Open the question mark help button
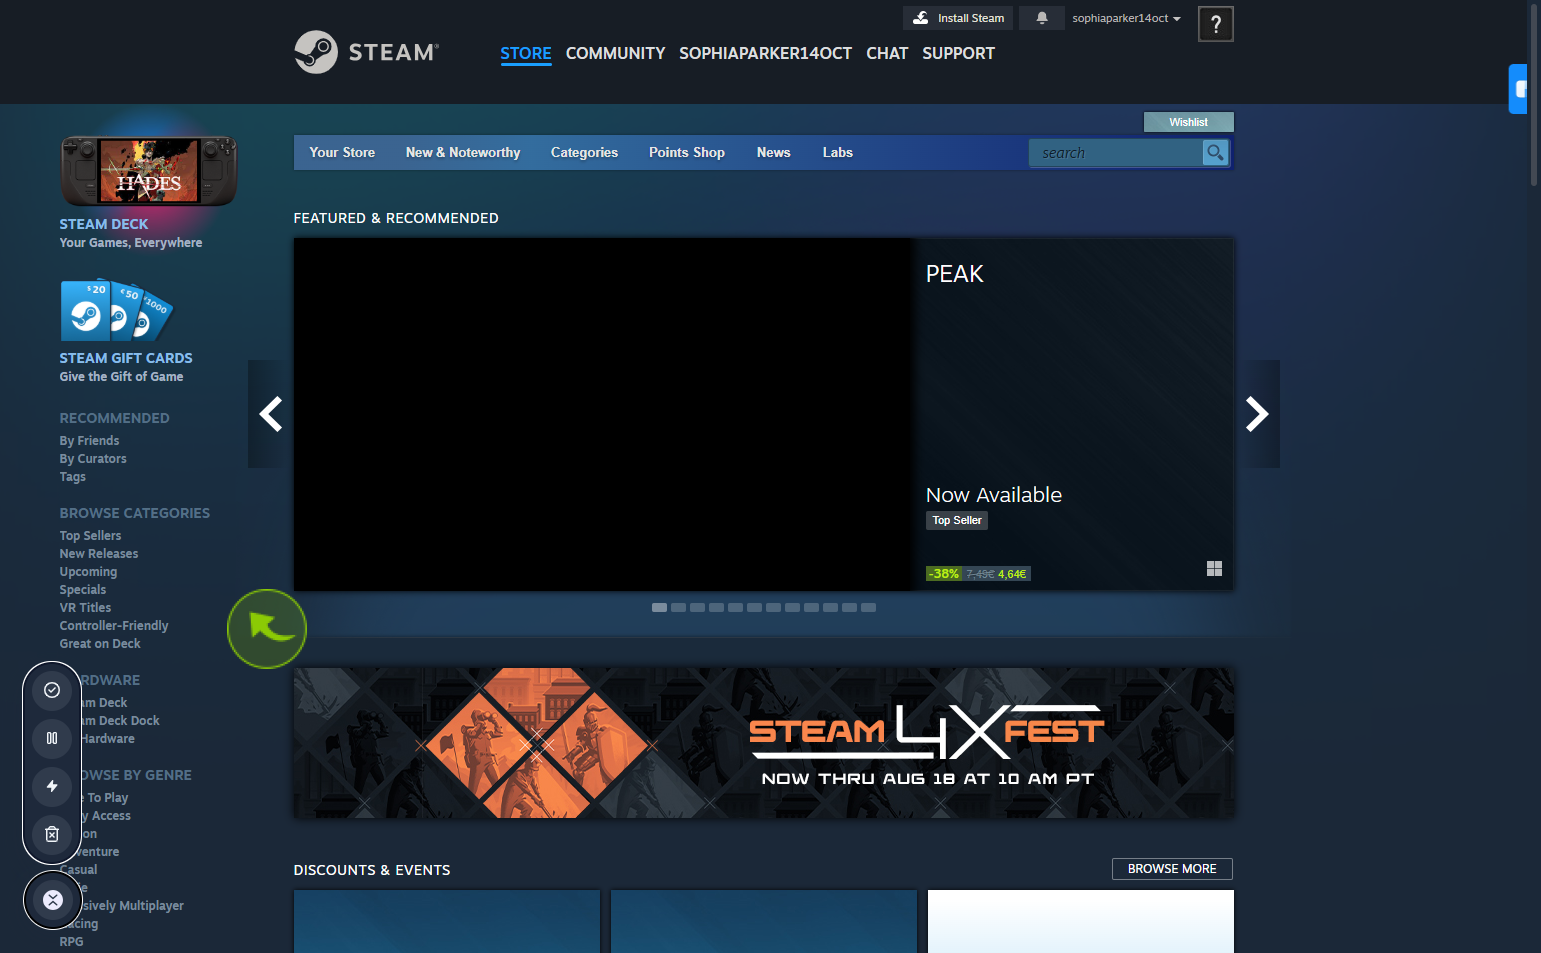This screenshot has width=1541, height=953. (1215, 24)
